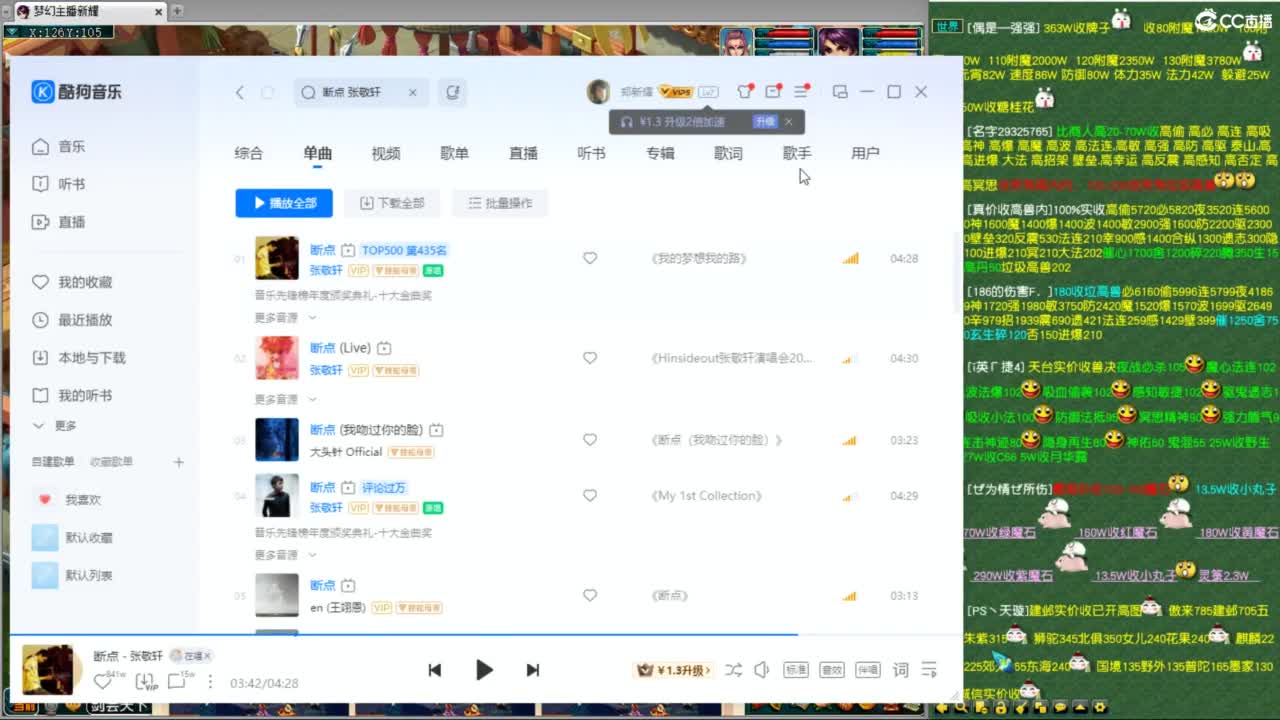
Task: Click the VIP badge next to username
Action: [677, 92]
